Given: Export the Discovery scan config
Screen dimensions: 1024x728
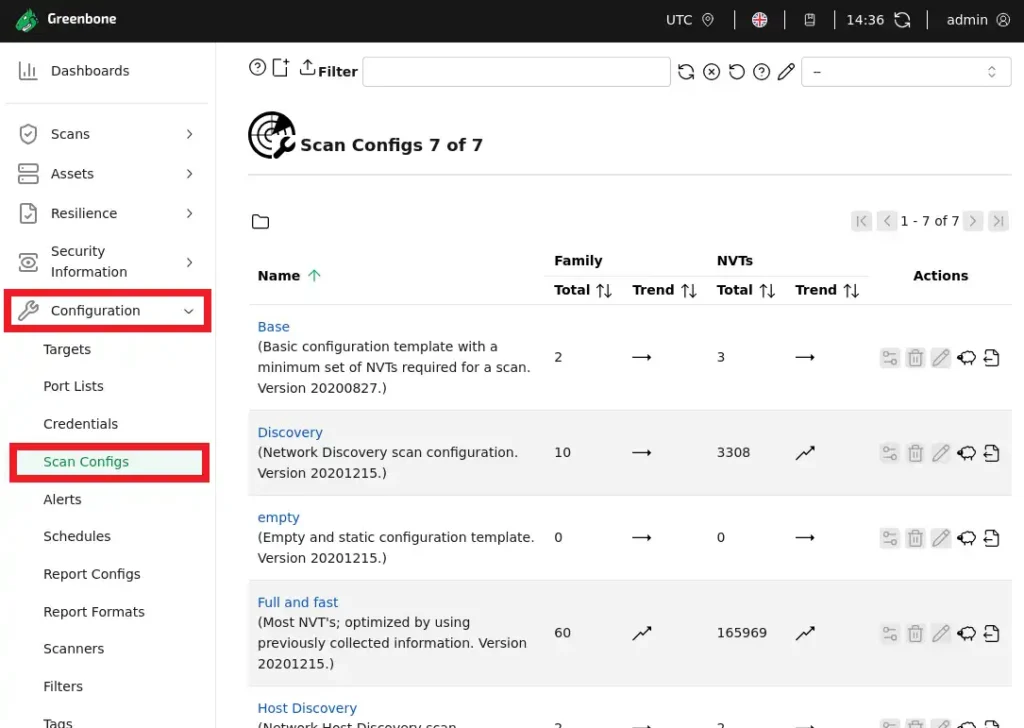Looking at the screenshot, I should 991,453.
